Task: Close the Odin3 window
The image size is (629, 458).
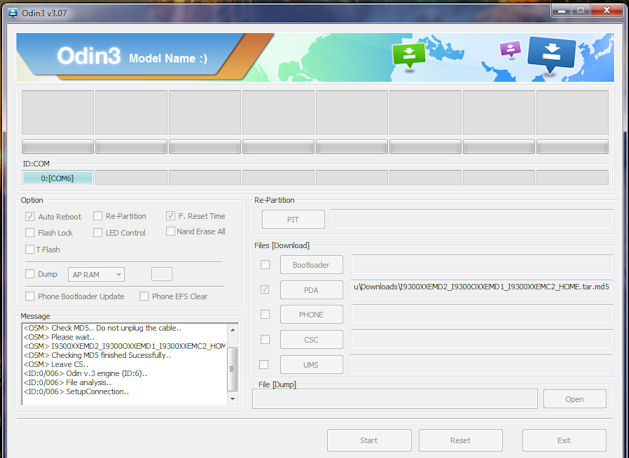Action: [x=607, y=10]
